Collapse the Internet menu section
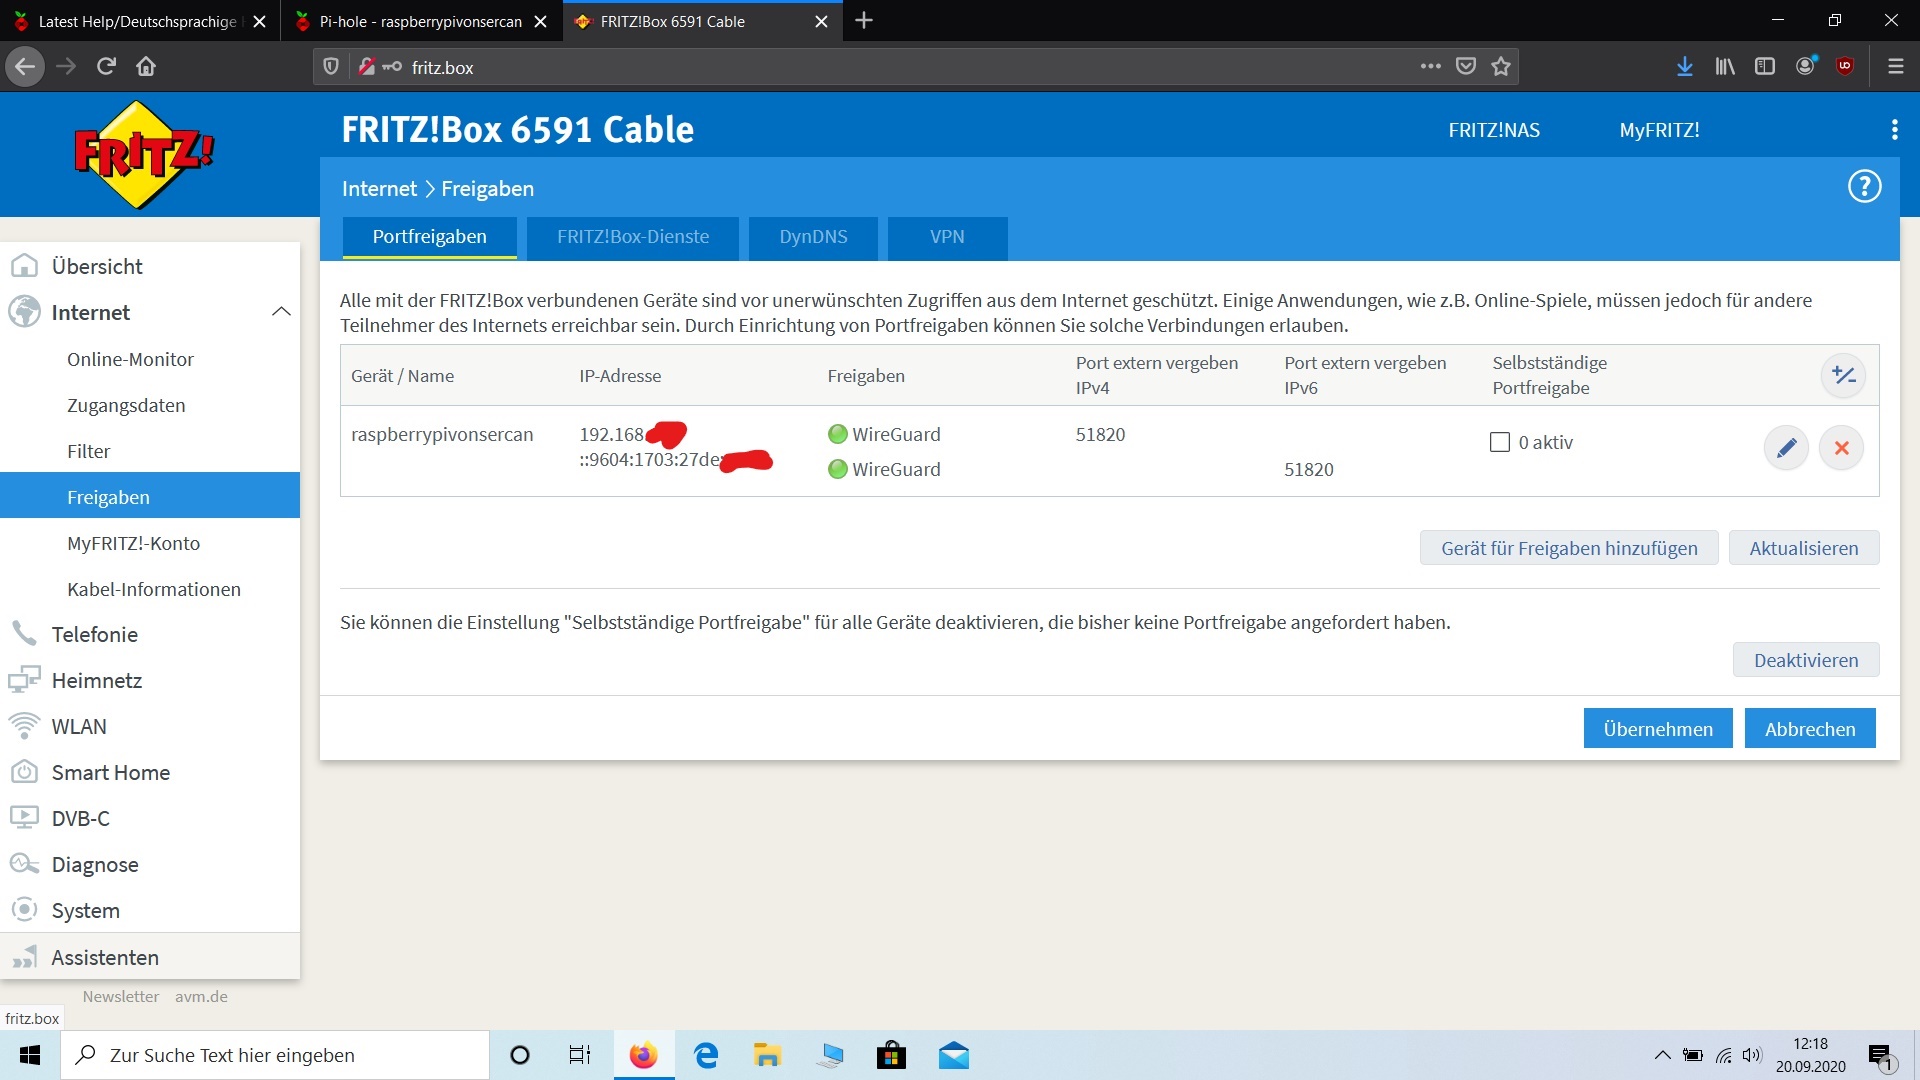The image size is (1920, 1080). tap(281, 312)
